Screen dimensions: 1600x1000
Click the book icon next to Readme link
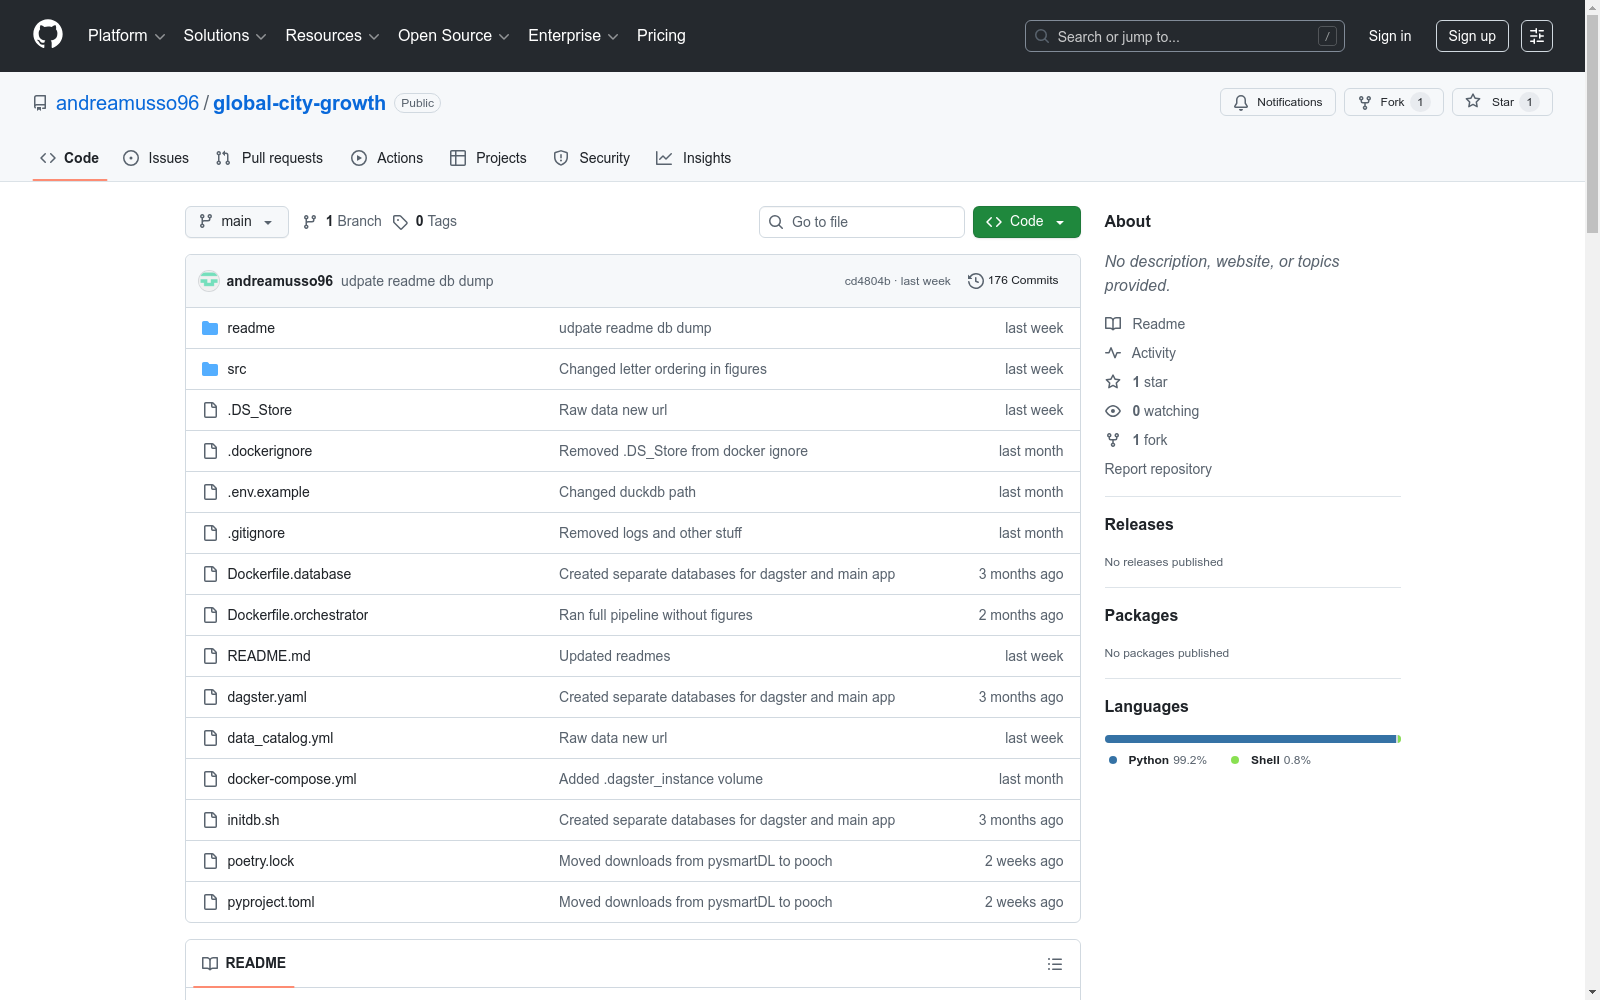(1113, 324)
